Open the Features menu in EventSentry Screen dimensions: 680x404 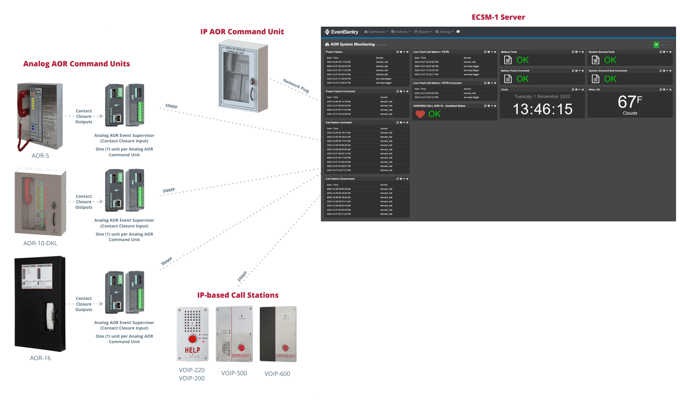[400, 32]
